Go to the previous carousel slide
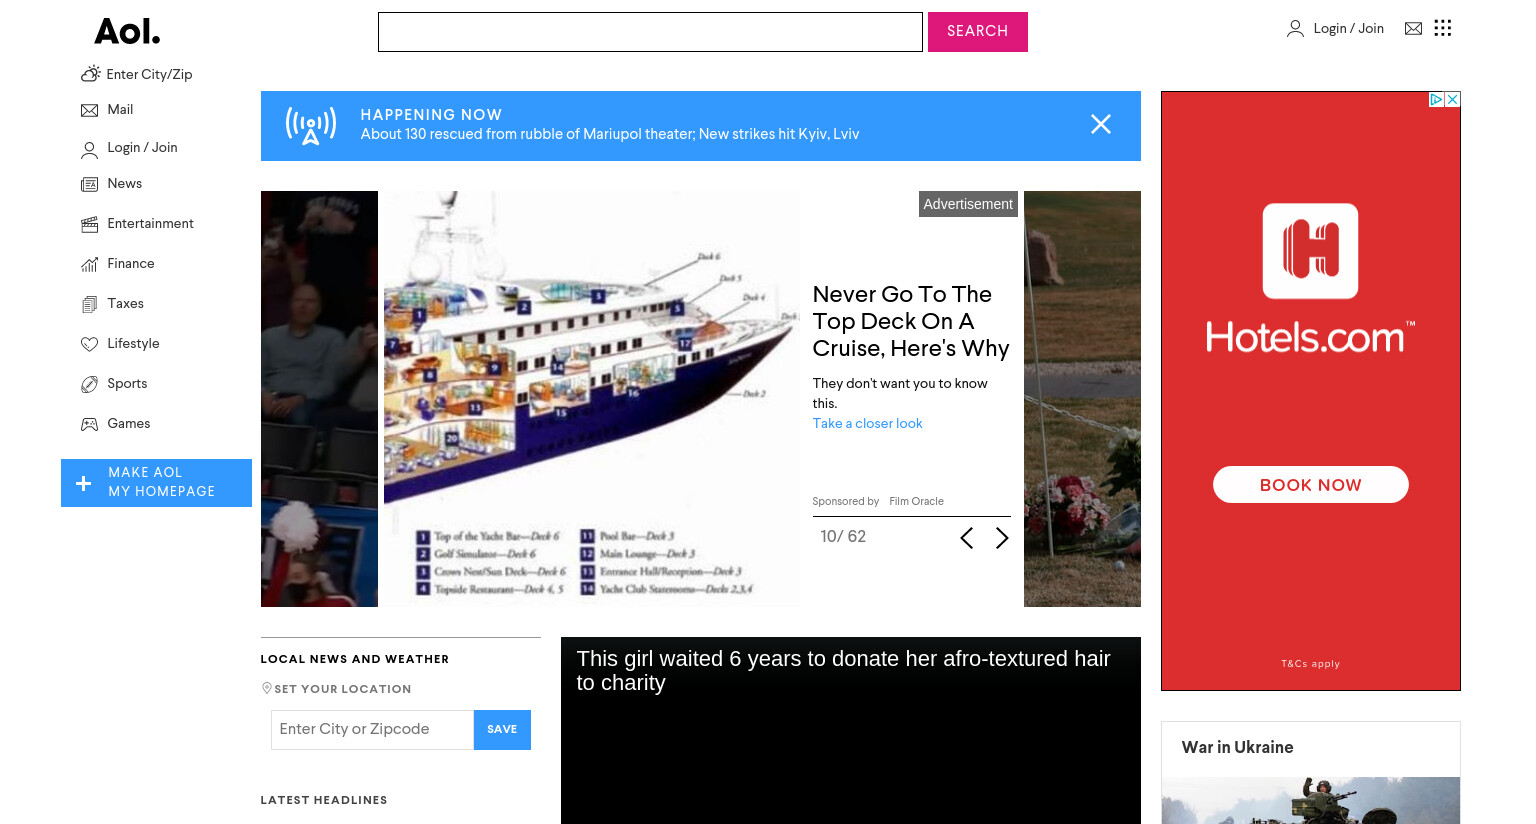The height and width of the screenshot is (824, 1536). click(x=966, y=538)
